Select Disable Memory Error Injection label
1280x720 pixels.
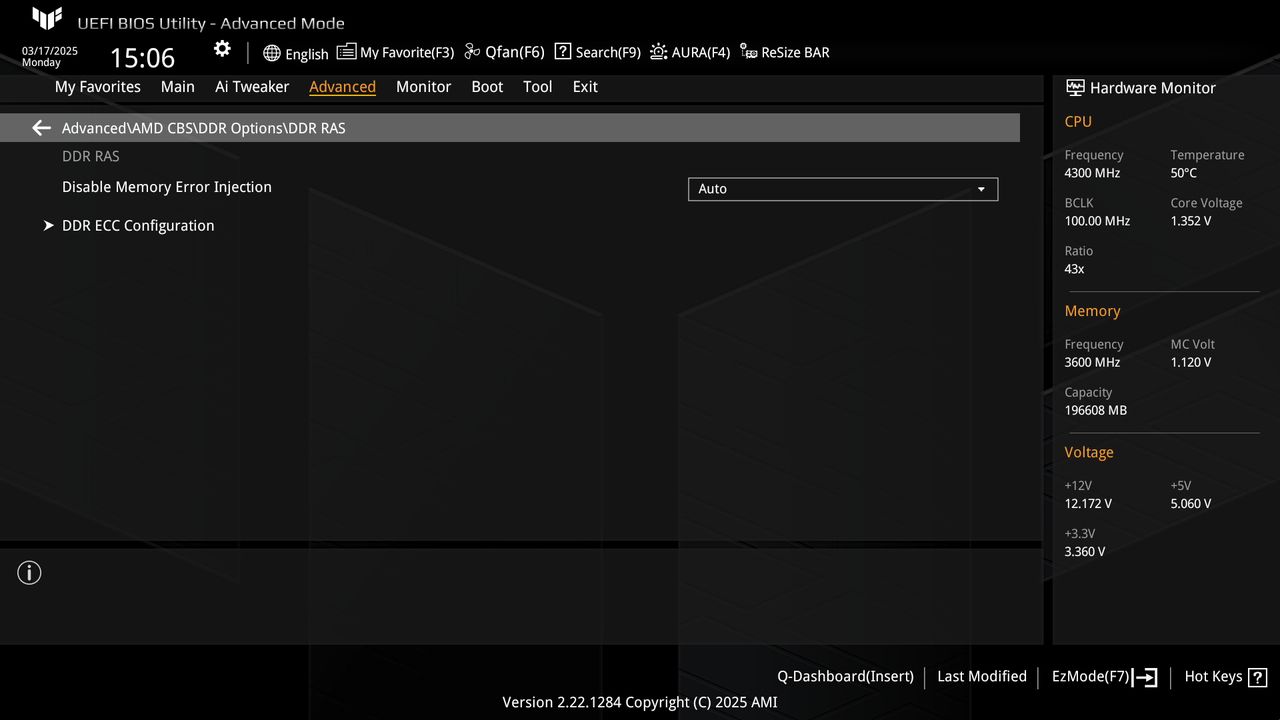167,187
